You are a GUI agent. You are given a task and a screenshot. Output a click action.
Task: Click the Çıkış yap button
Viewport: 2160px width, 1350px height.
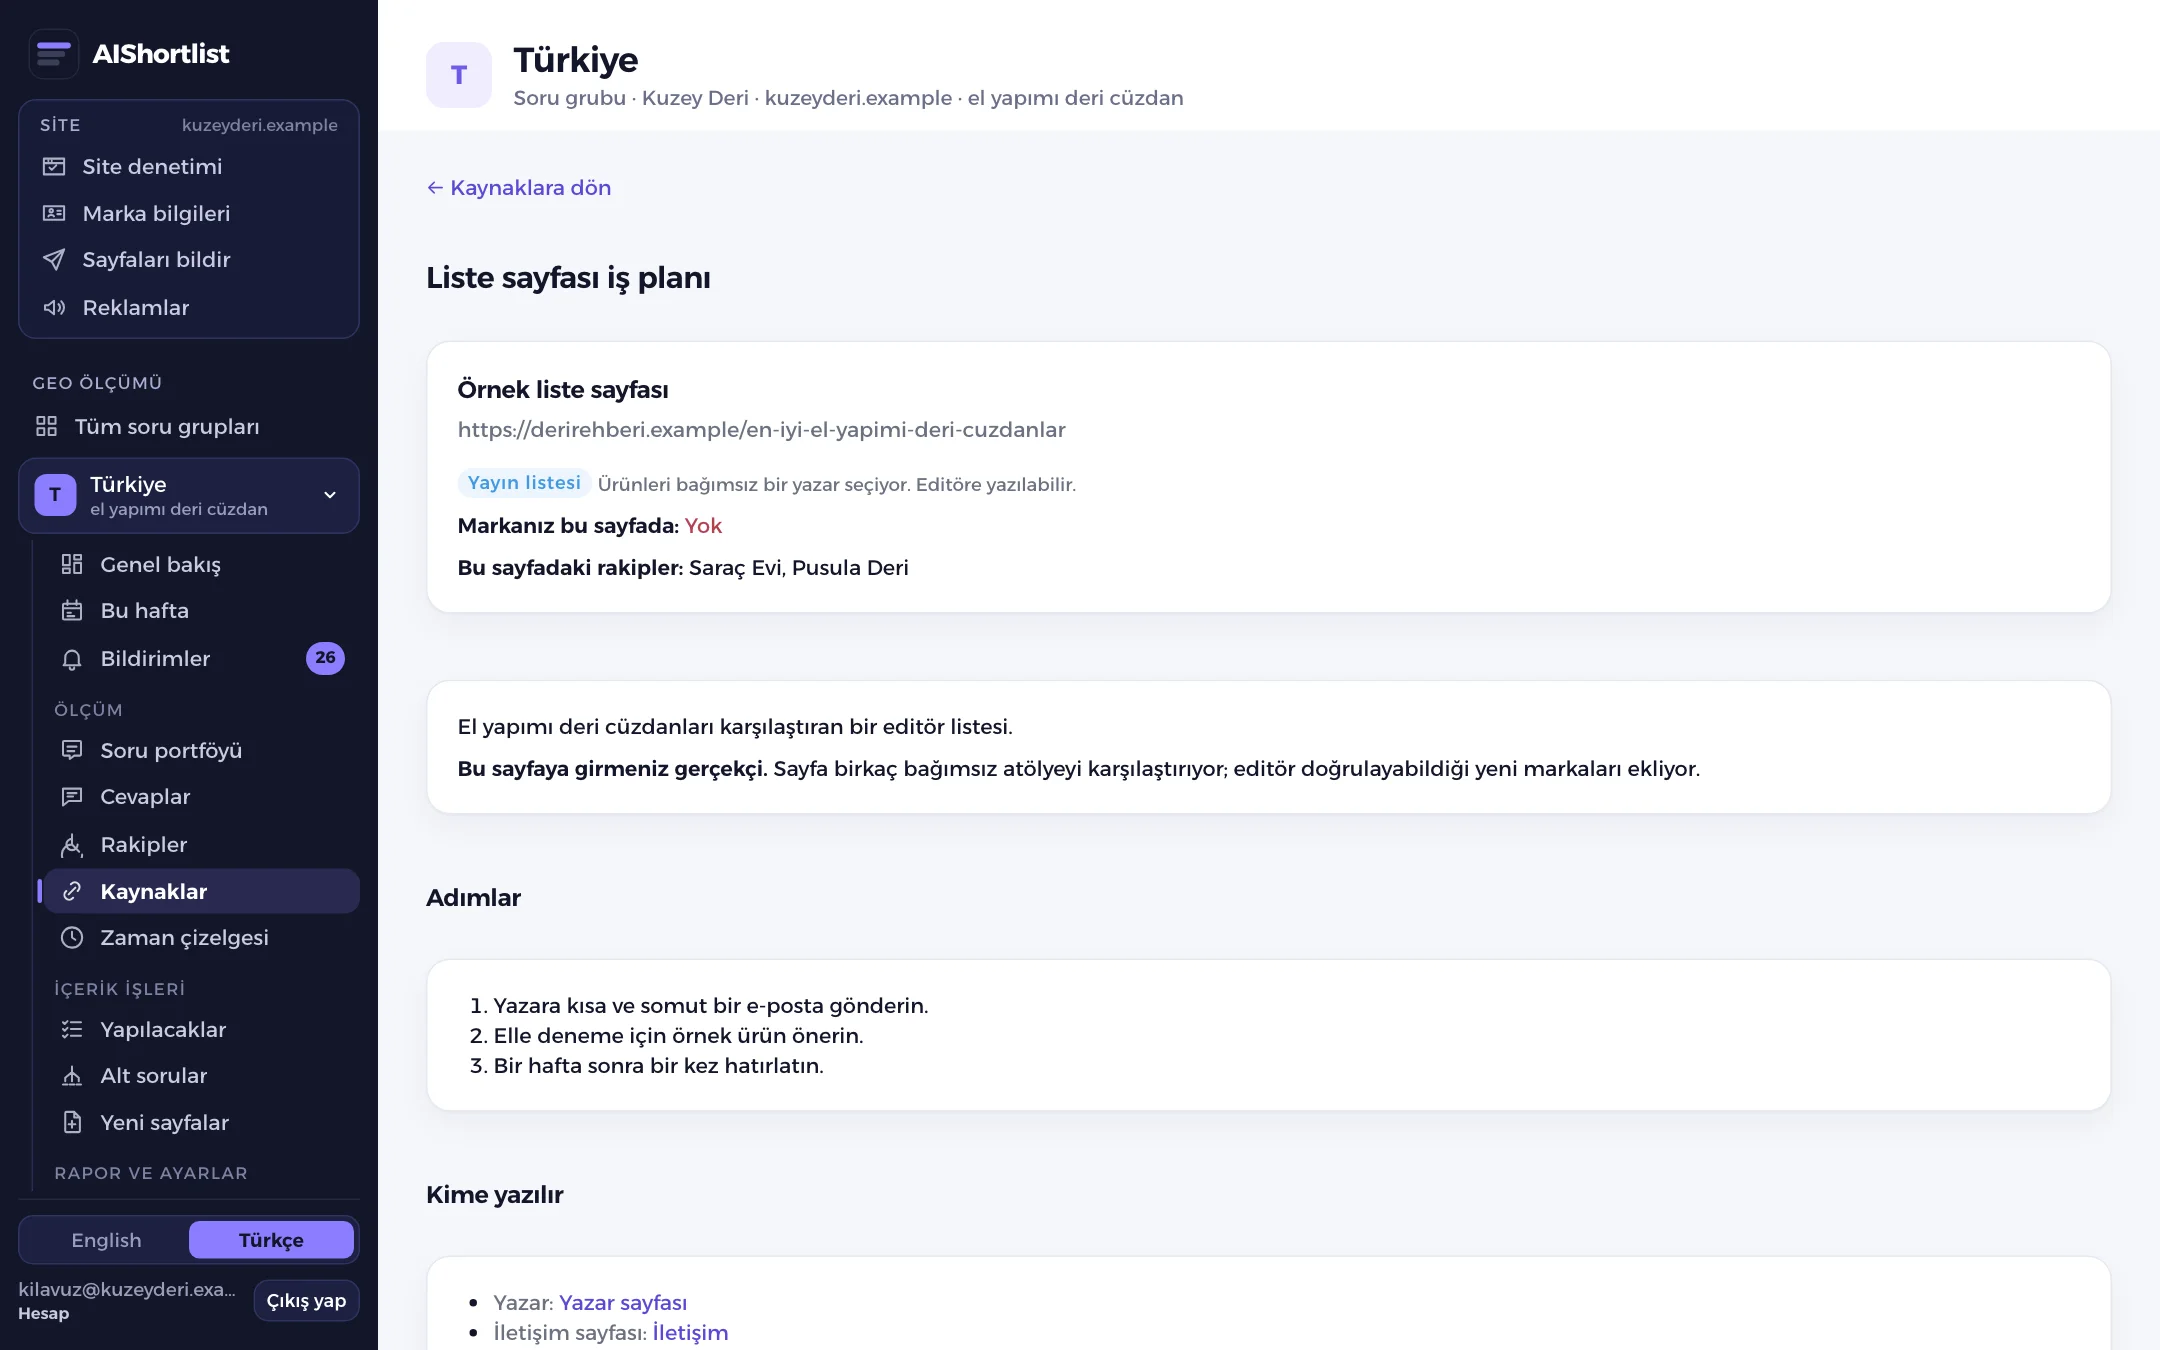click(x=306, y=1301)
